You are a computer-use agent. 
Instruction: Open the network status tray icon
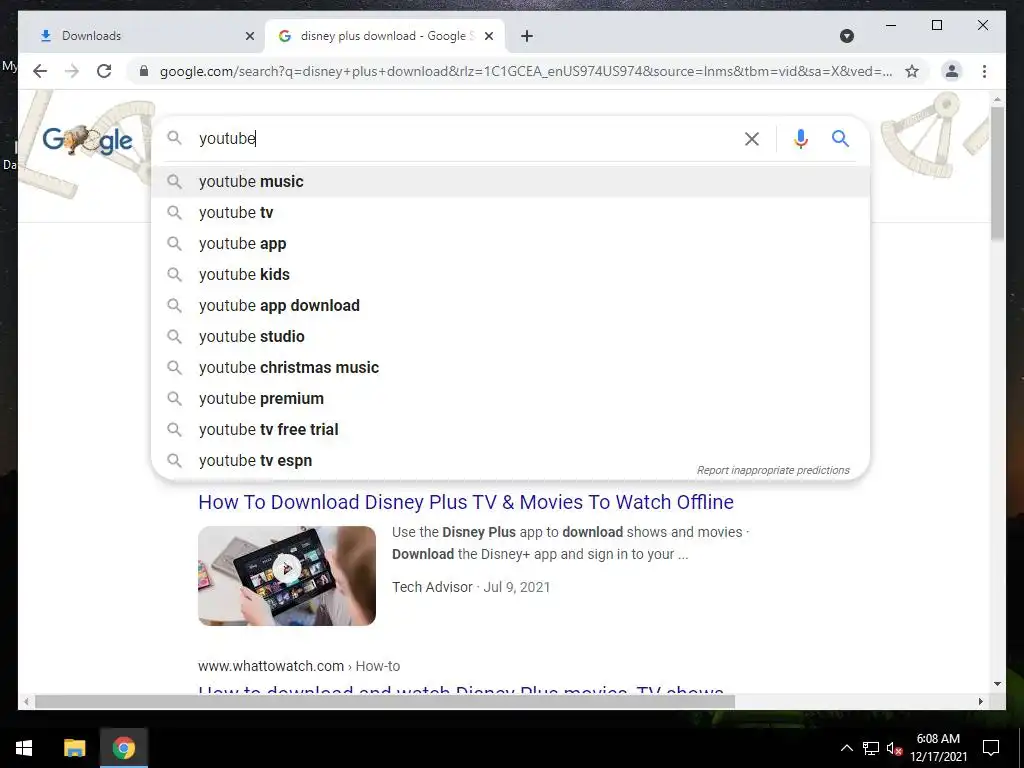[x=871, y=748]
